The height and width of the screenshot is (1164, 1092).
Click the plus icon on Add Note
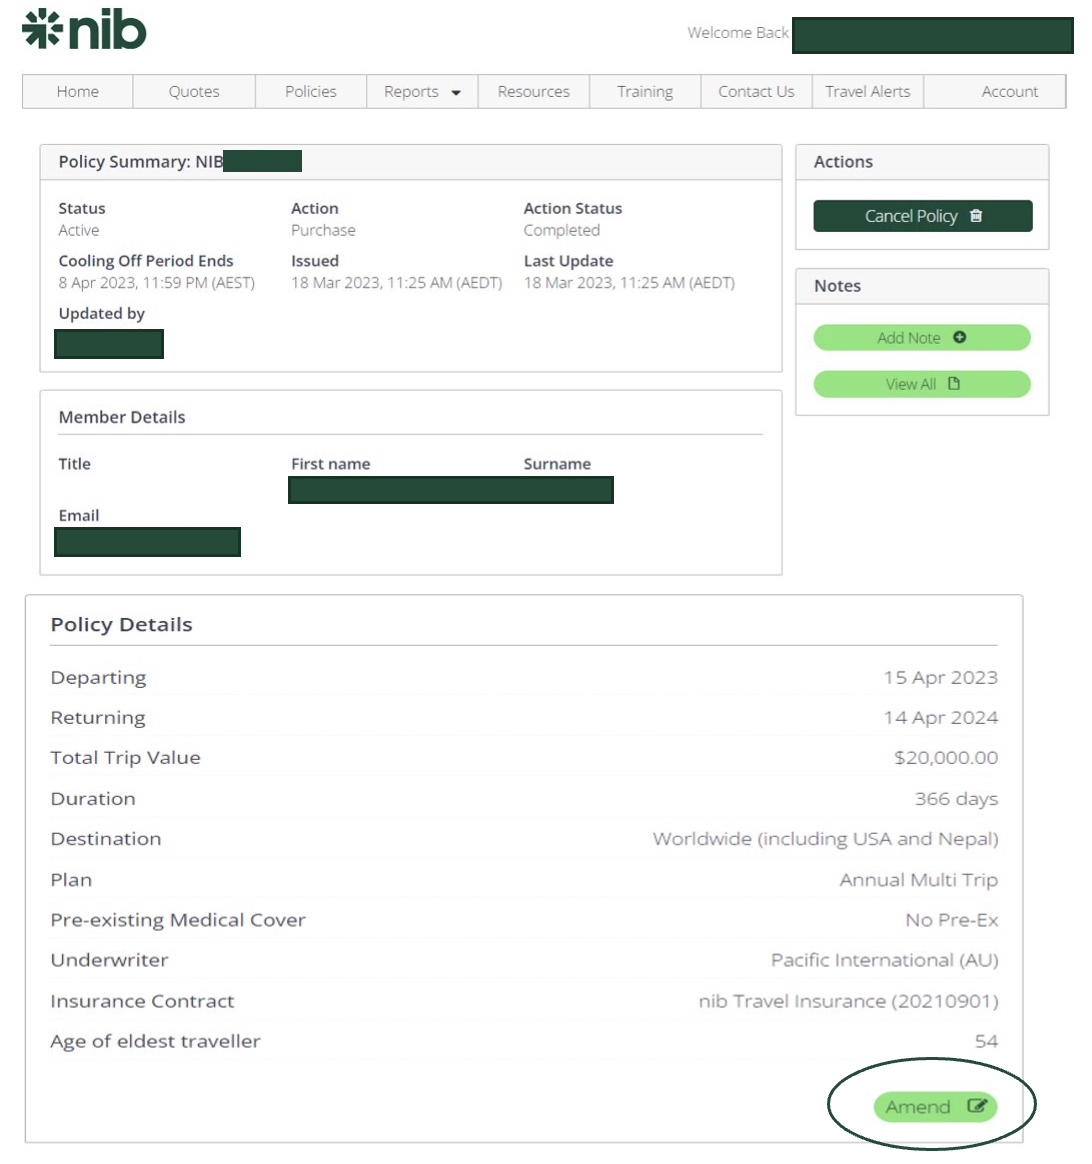[x=959, y=337]
